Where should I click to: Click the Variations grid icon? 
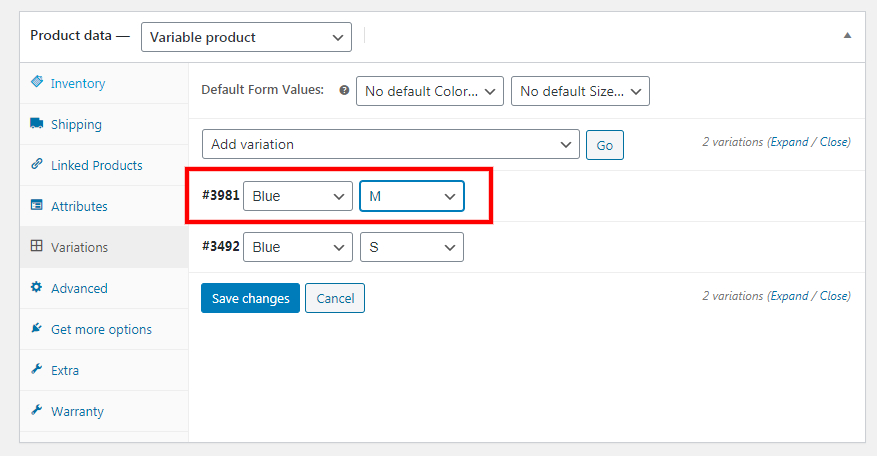point(37,246)
